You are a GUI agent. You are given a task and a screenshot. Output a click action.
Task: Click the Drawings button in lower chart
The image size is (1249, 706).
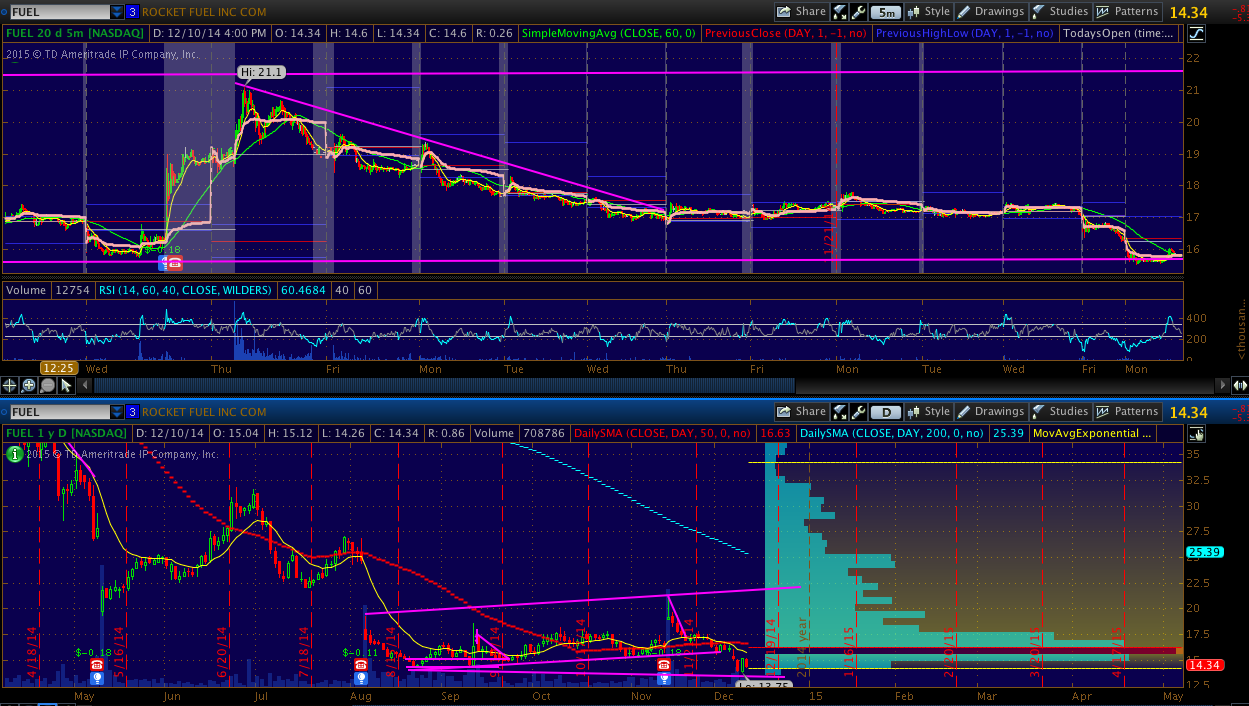pyautogui.click(x=991, y=412)
